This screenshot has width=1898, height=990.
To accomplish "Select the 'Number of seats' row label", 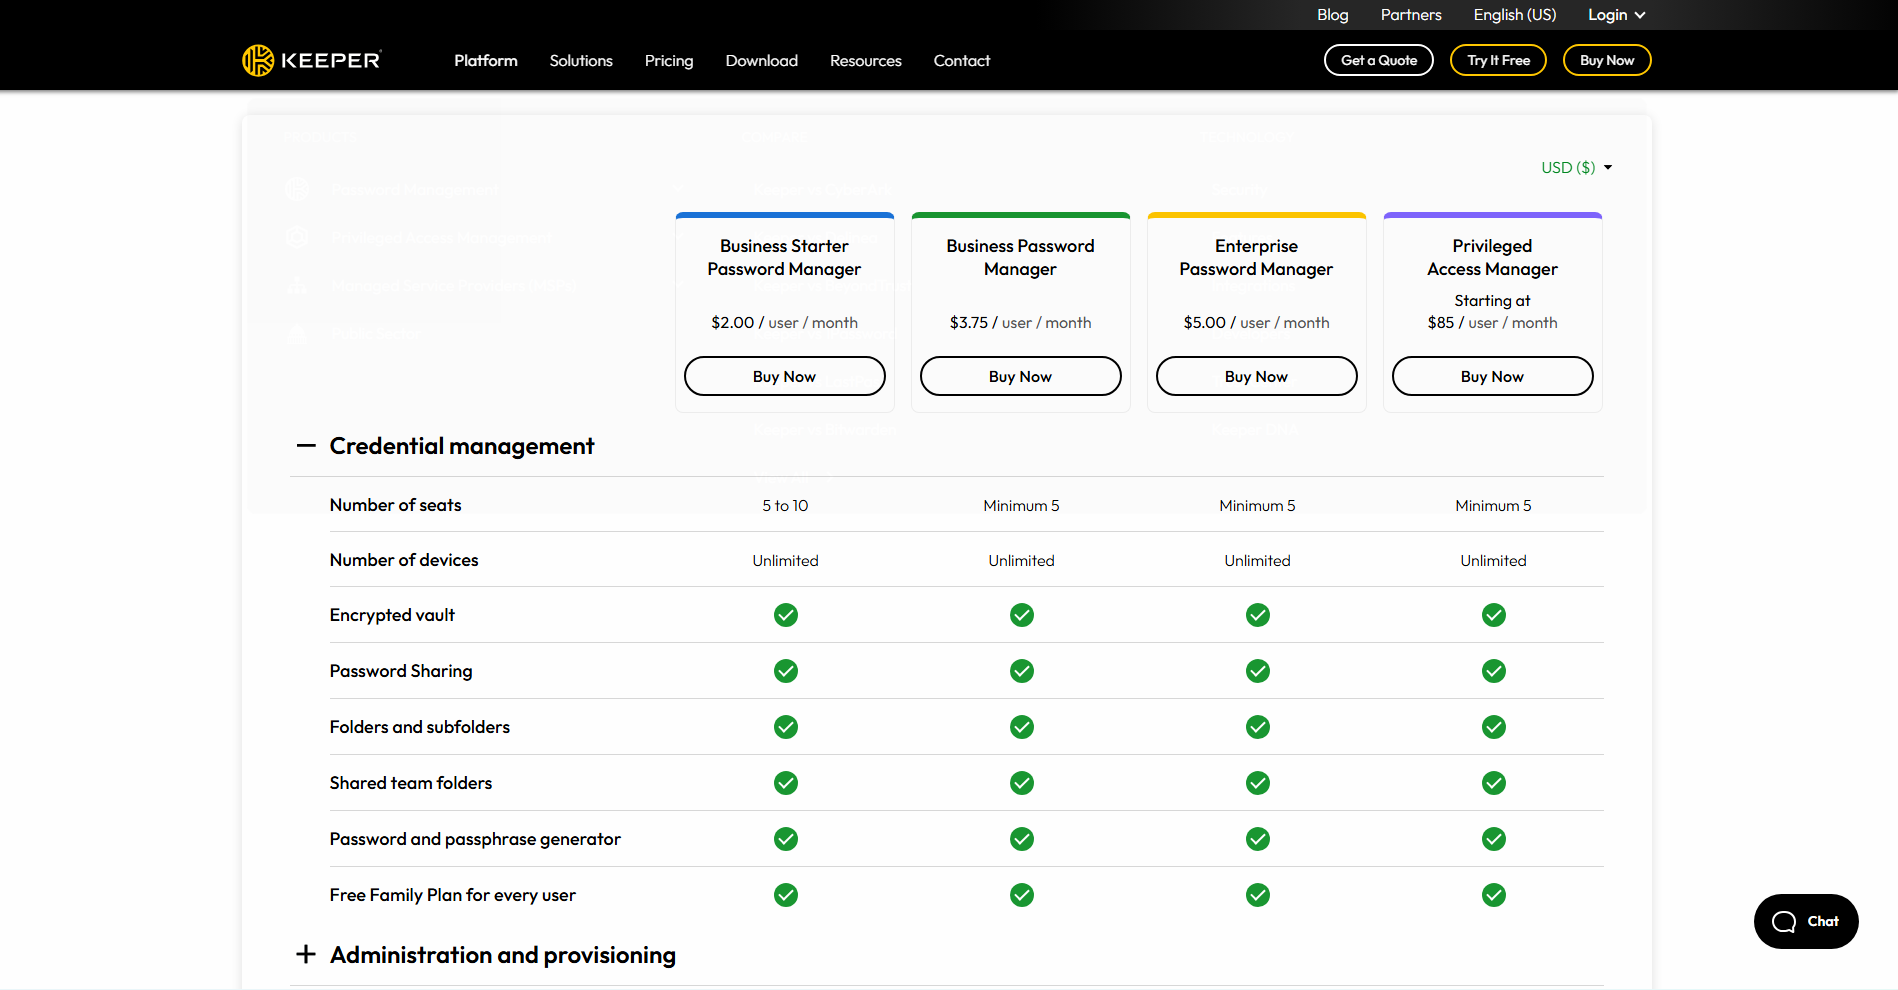I will 396,505.
